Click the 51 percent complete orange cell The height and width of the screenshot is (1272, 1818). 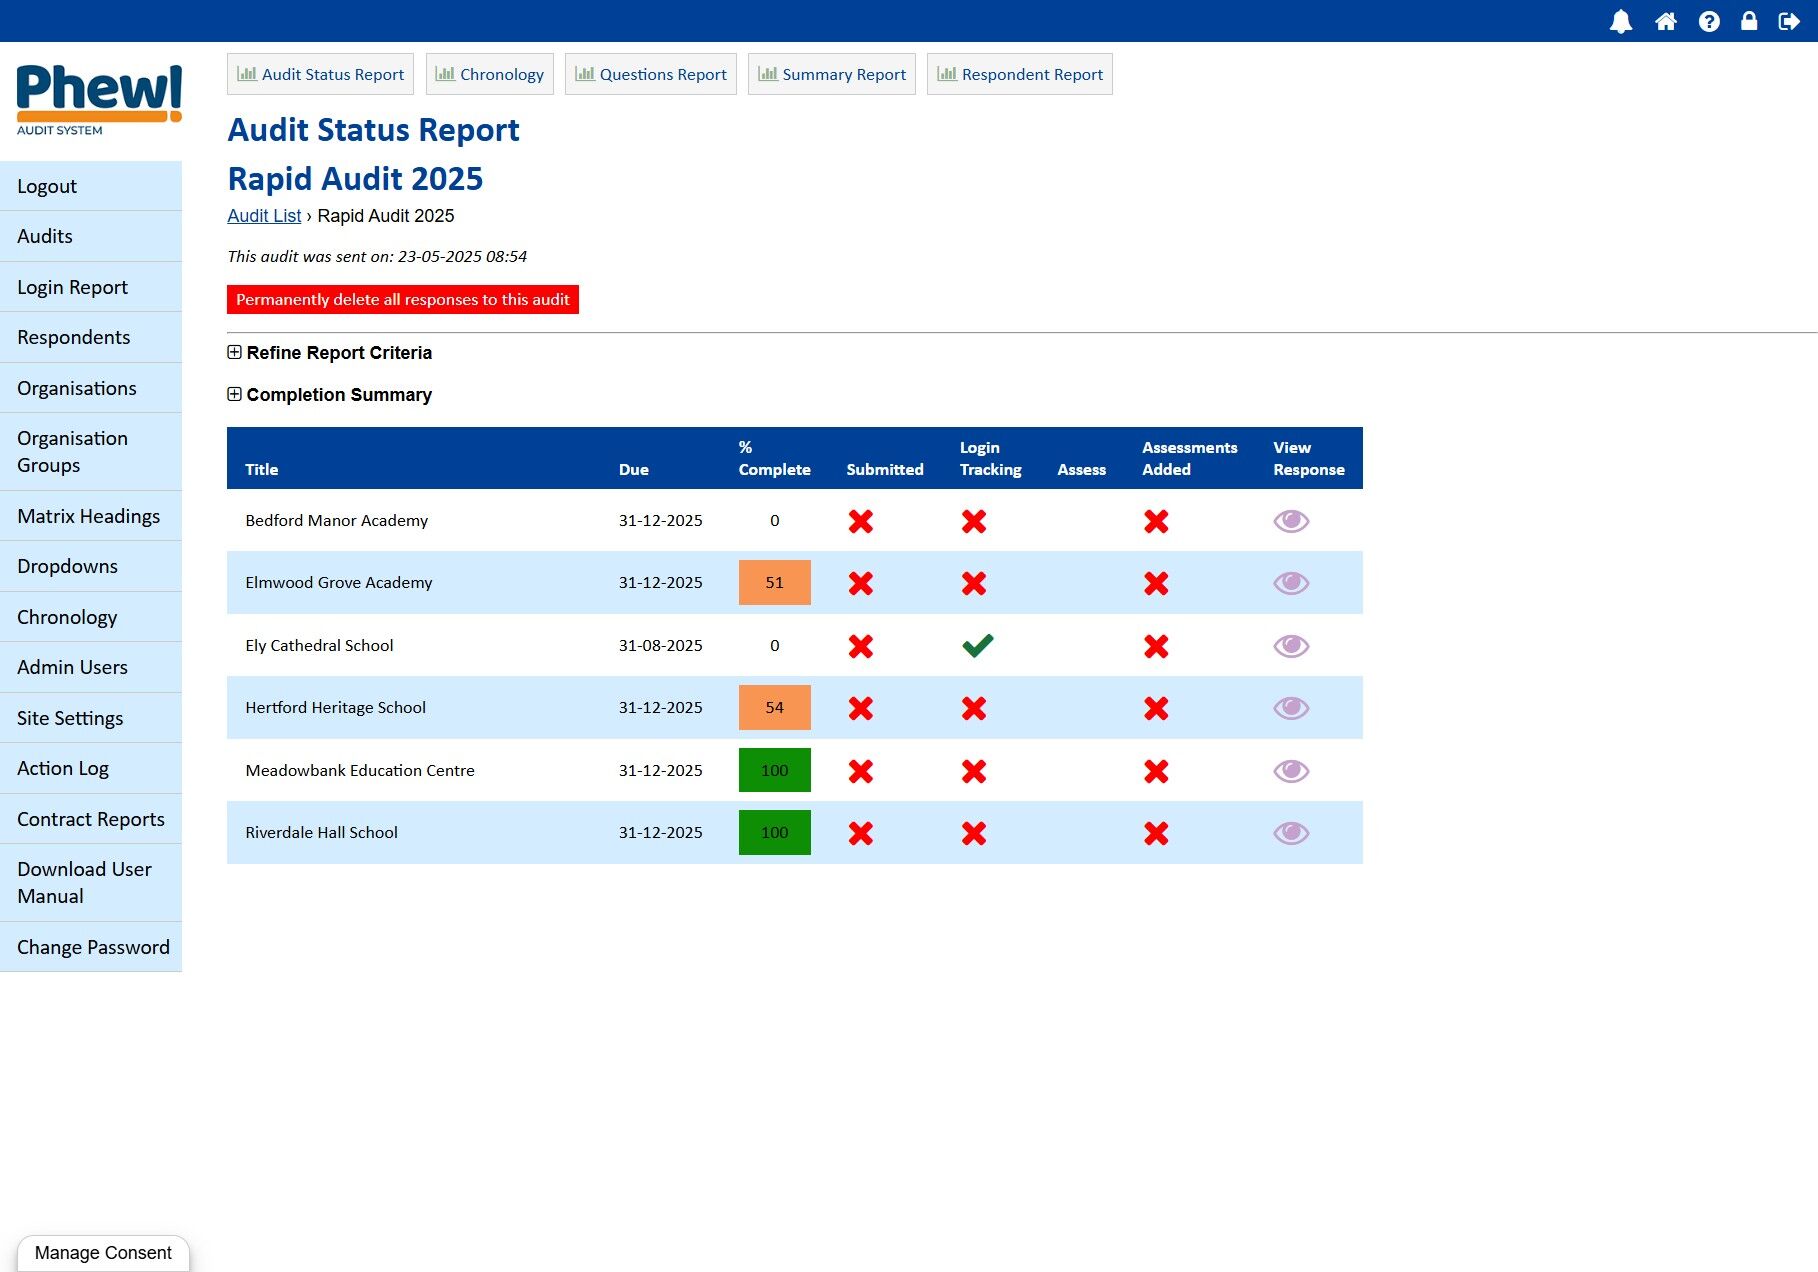pyautogui.click(x=775, y=583)
